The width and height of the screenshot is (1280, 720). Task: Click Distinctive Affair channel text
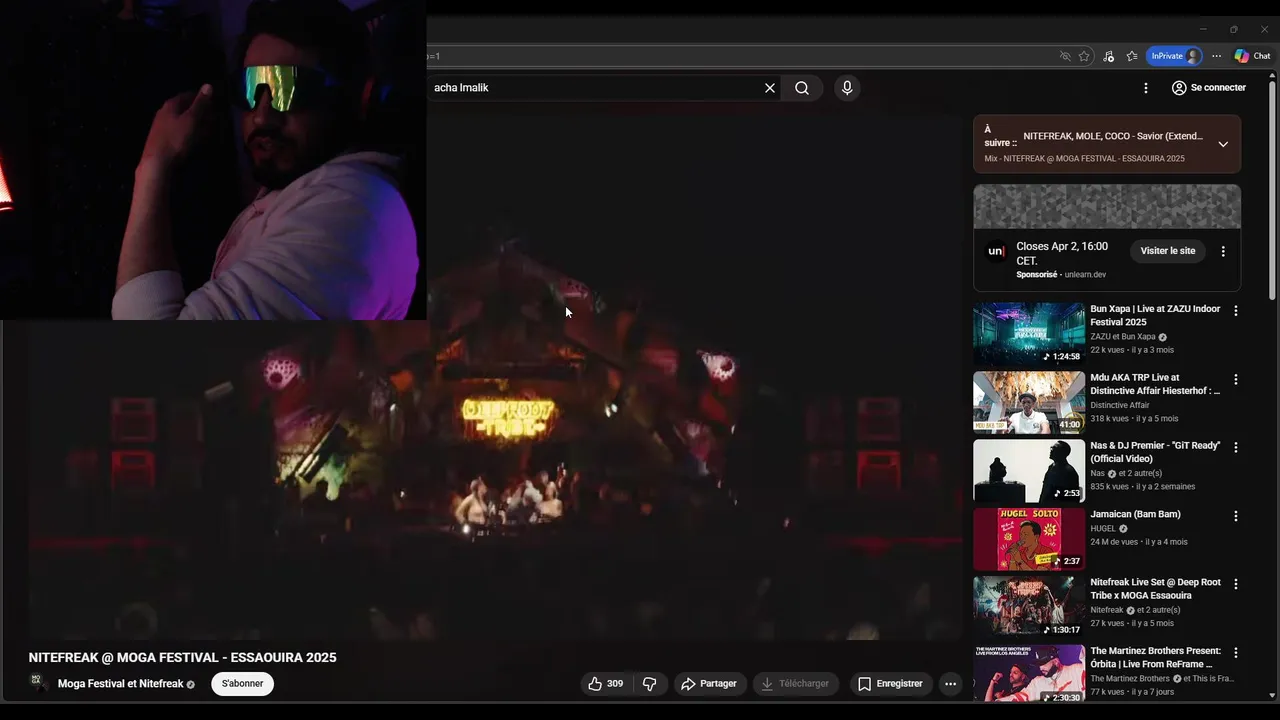coord(1120,405)
